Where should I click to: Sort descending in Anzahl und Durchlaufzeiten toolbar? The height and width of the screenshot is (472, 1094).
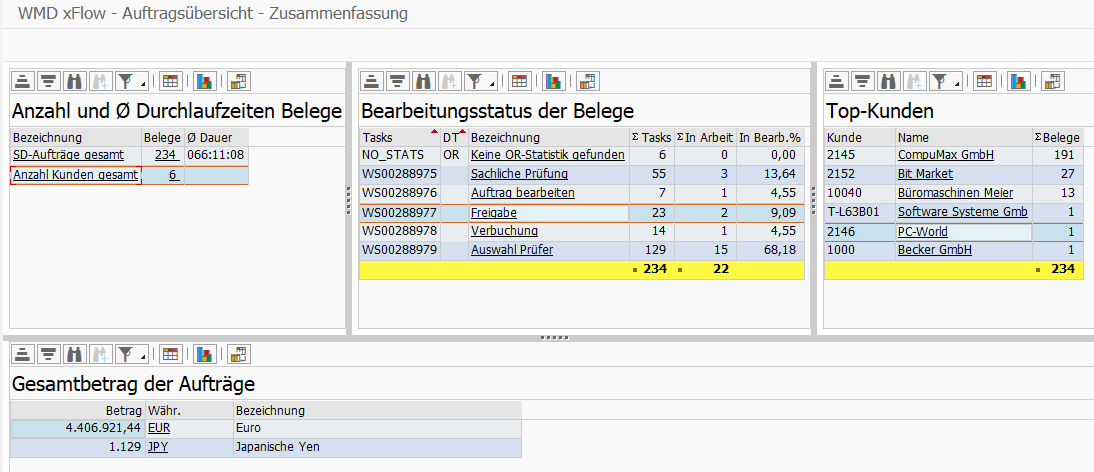[48, 81]
